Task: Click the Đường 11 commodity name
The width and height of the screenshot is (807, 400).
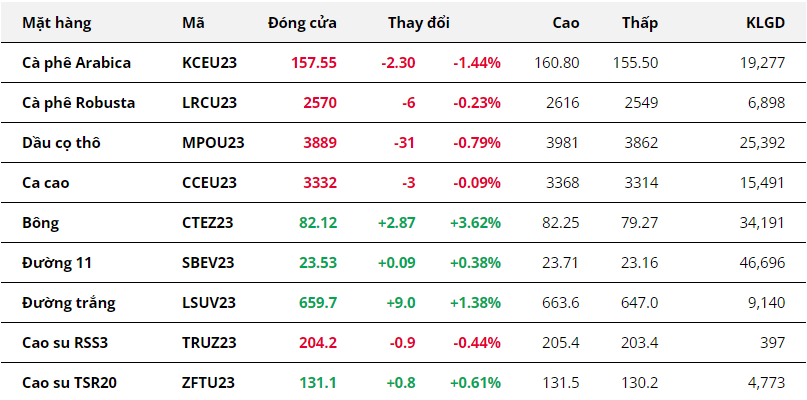Action: (x=54, y=262)
